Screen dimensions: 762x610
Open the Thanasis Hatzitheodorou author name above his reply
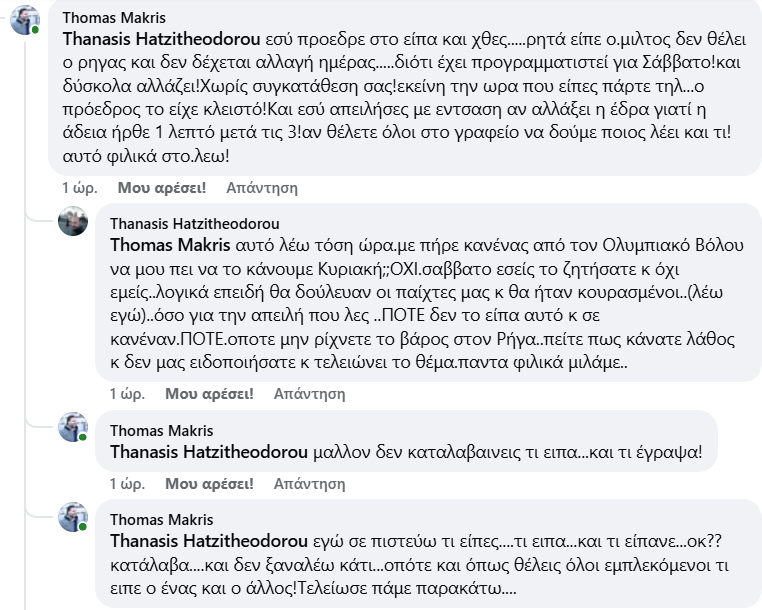coord(194,223)
